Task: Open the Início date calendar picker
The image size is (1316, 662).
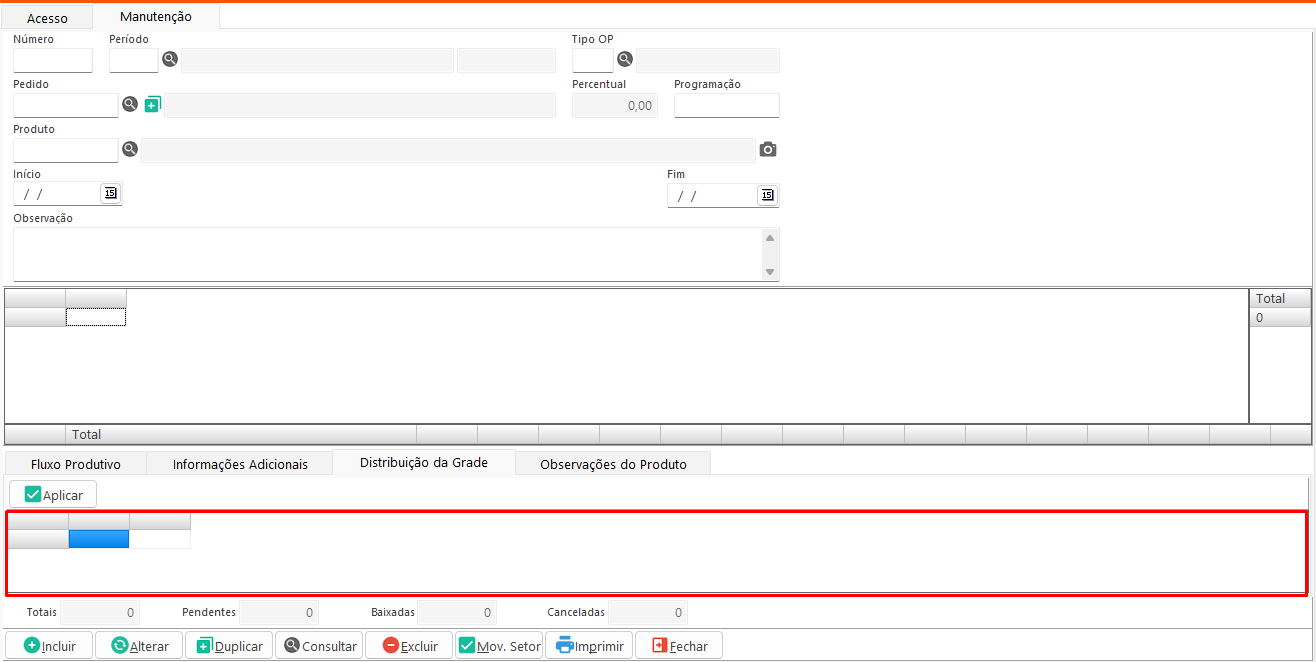Action: click(110, 193)
